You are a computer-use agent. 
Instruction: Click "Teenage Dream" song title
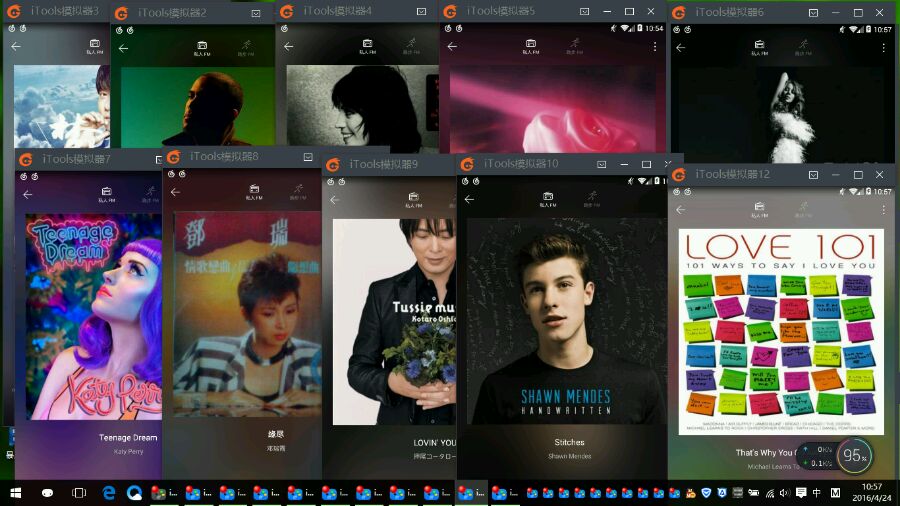click(128, 437)
